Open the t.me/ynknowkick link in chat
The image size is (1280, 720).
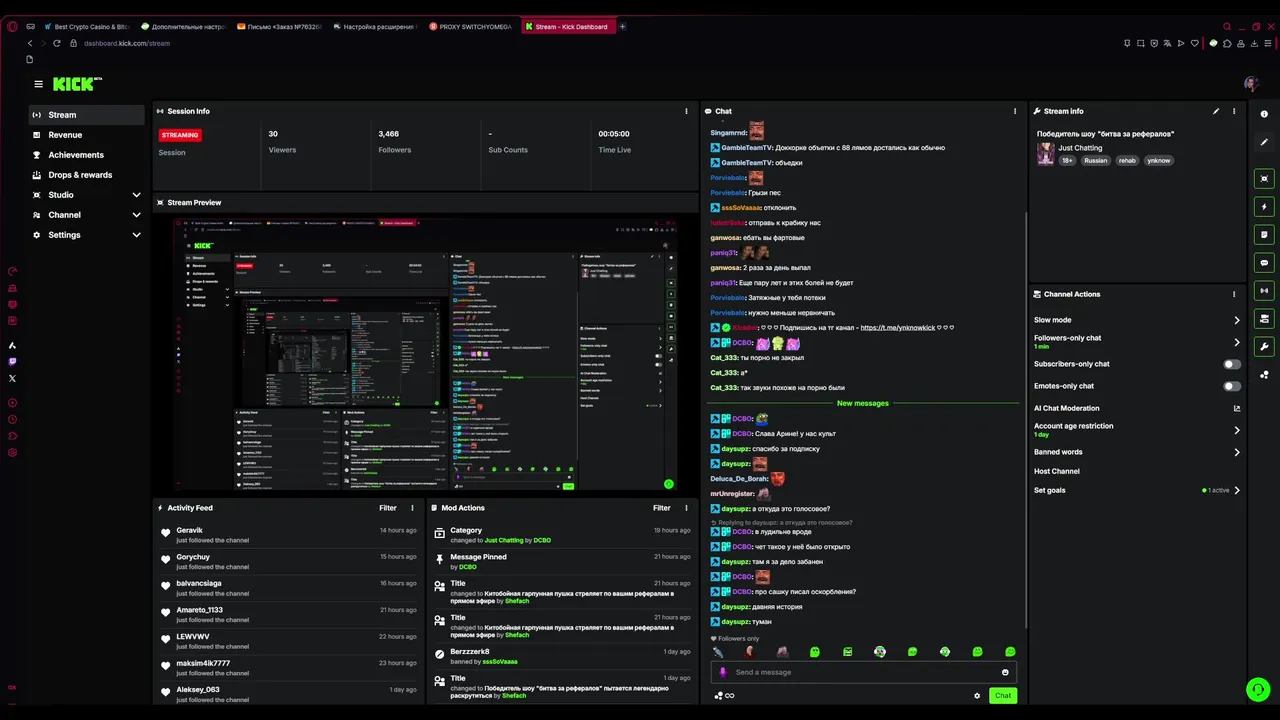898,328
